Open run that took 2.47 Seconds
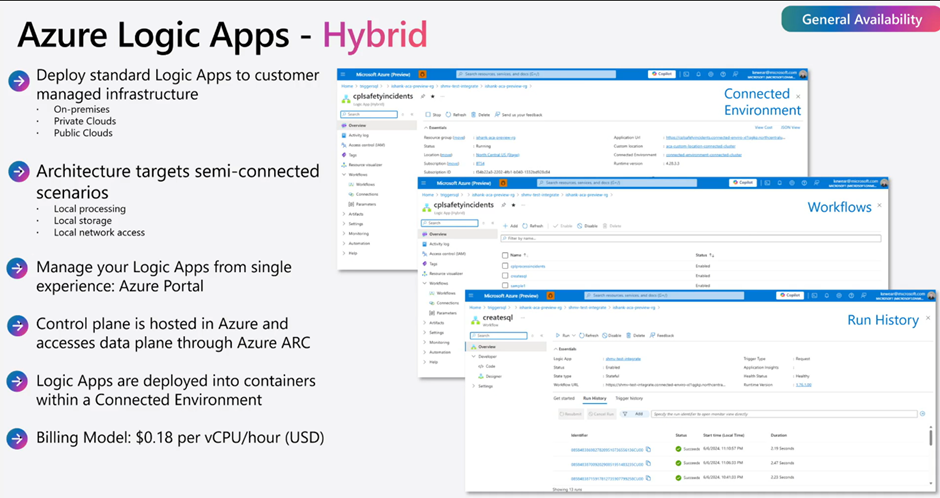This screenshot has width=940, height=498. 607,463
